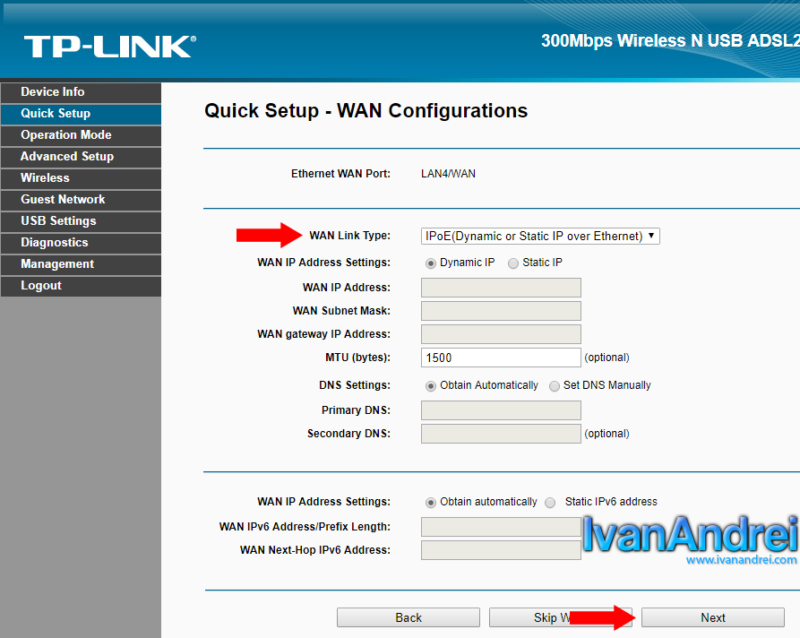Click the TP-LINK logo
Screen dimensions: 800x638
tap(110, 45)
